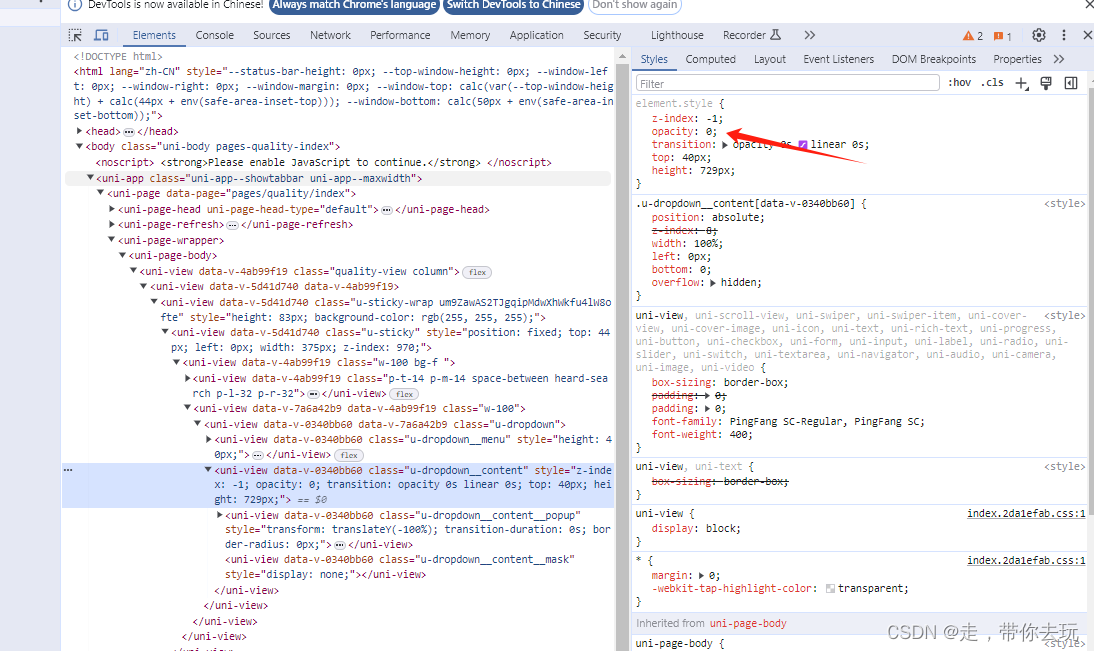Expand the uni-page-refresh node
Viewport: 1094px width, 651px height.
pos(112,224)
